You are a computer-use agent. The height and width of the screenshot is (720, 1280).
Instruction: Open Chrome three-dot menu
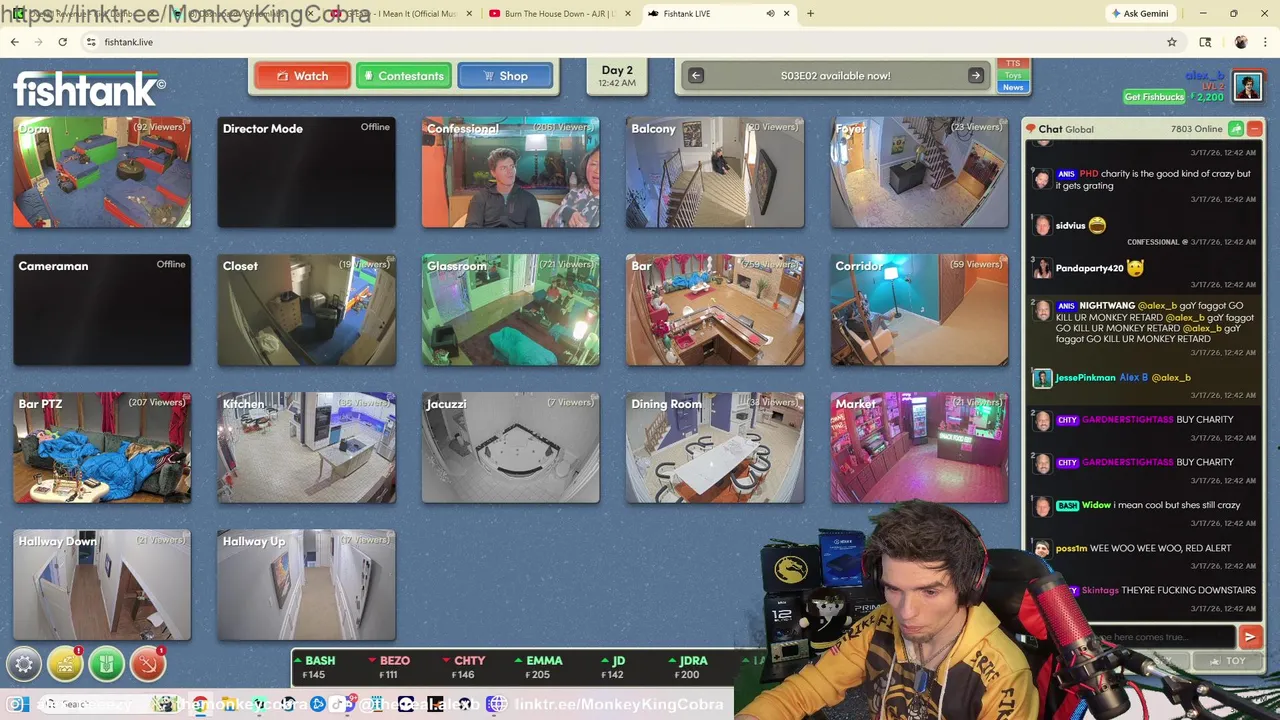pyautogui.click(x=1265, y=42)
